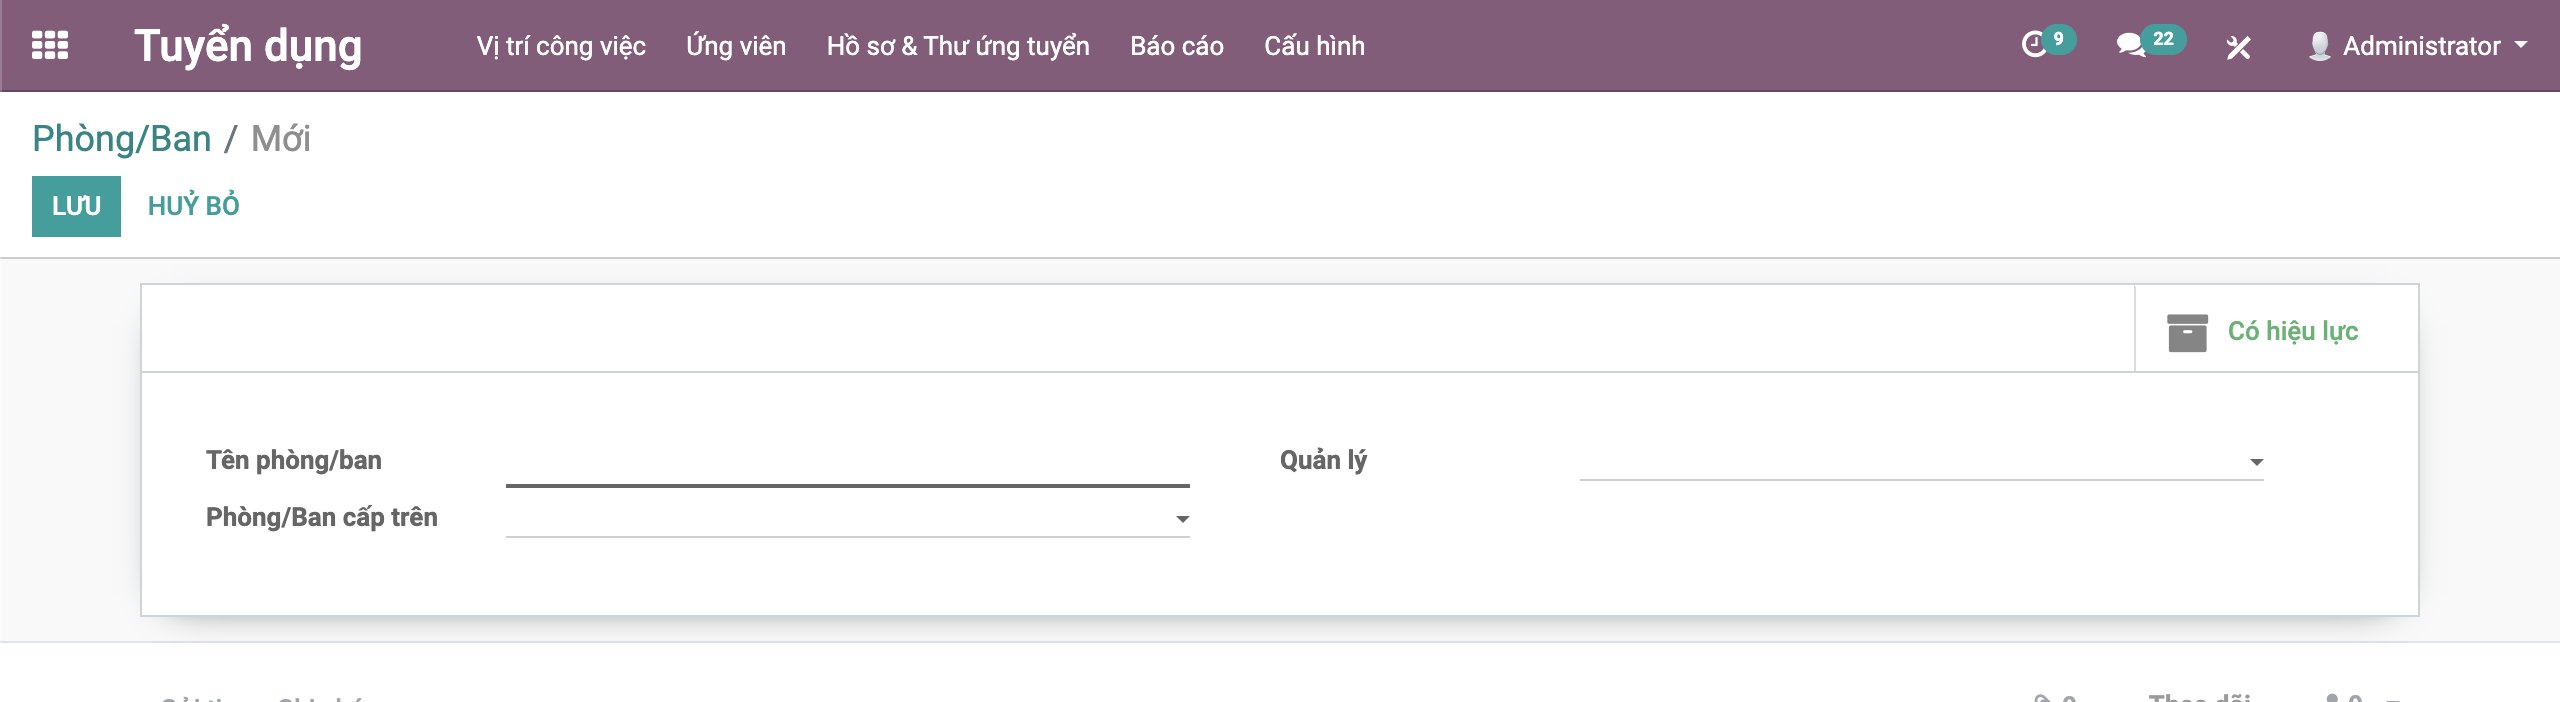Viewport: 2560px width, 702px height.
Task: Open the Cấu hình menu
Action: tap(1314, 46)
